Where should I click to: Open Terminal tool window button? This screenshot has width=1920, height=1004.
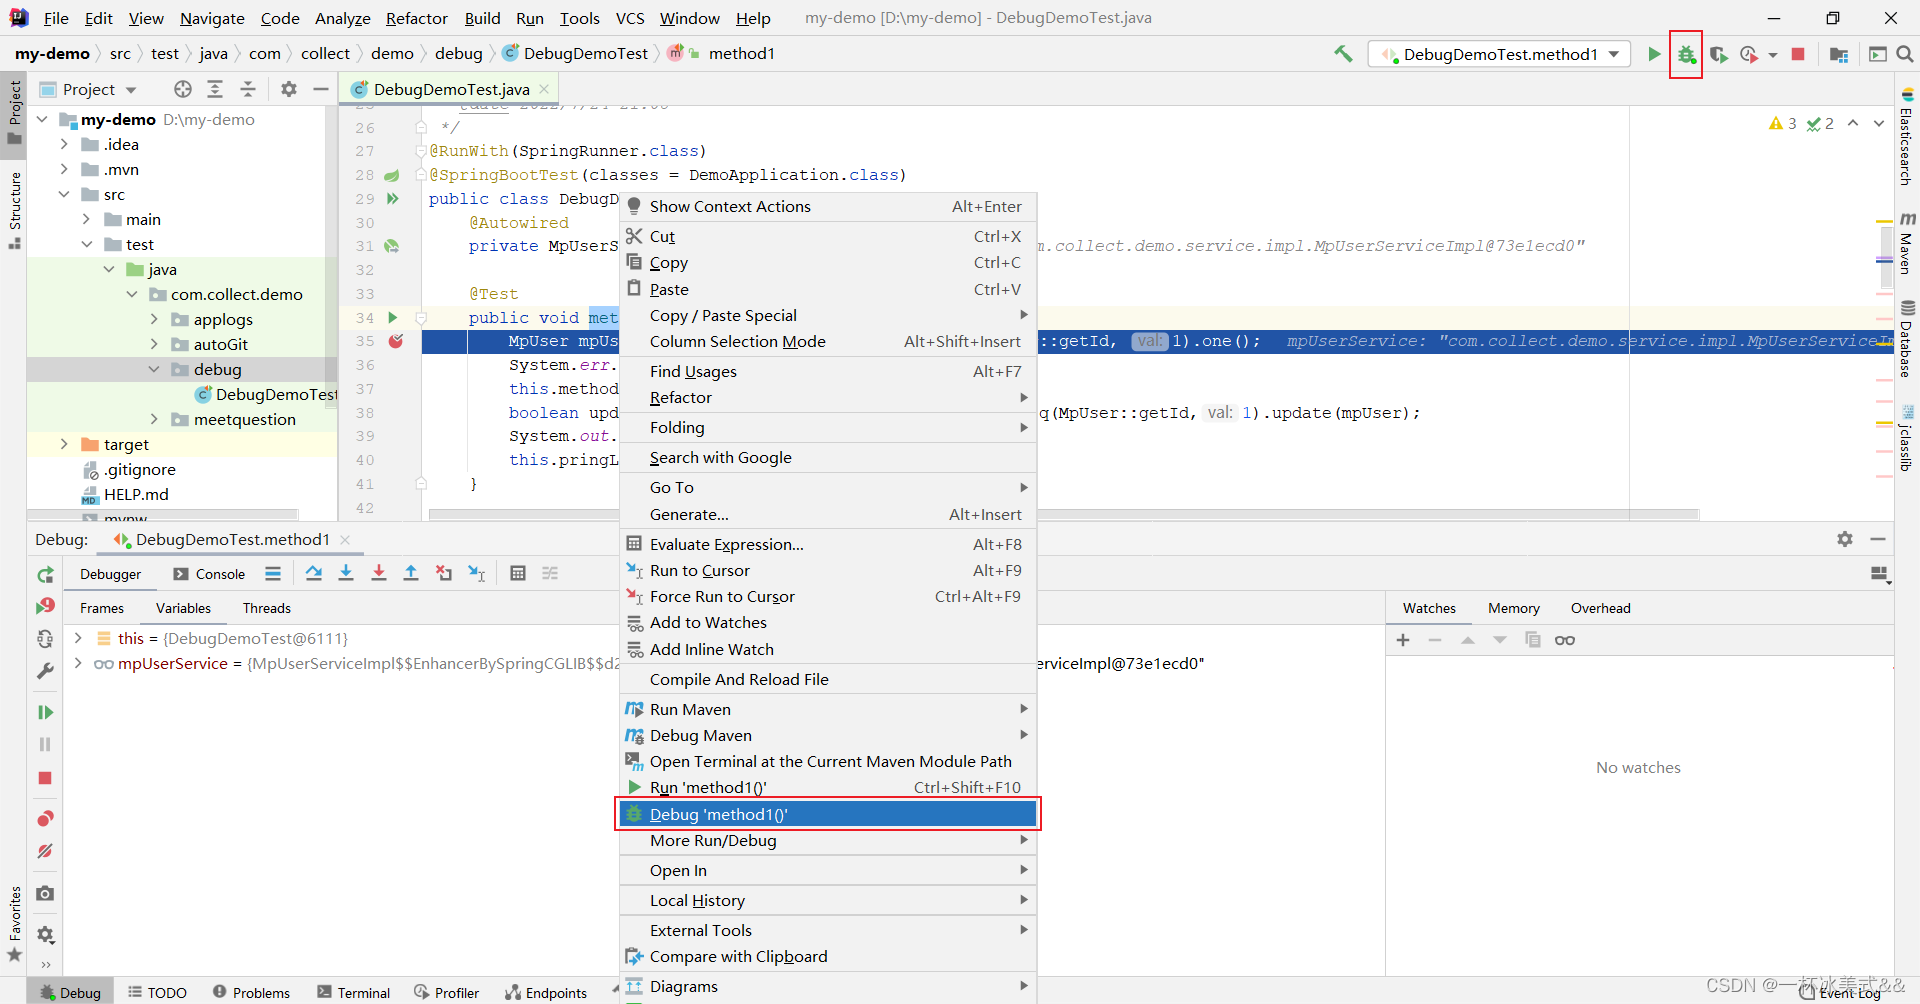pyautogui.click(x=354, y=992)
